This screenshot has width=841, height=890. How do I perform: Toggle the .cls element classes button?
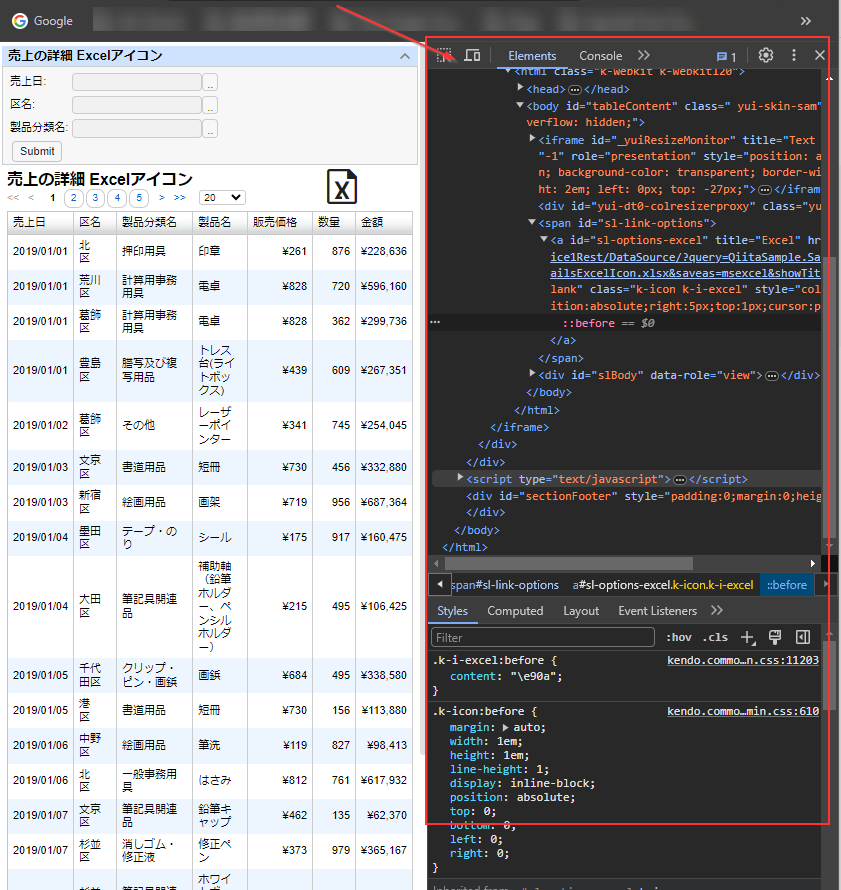click(x=715, y=637)
